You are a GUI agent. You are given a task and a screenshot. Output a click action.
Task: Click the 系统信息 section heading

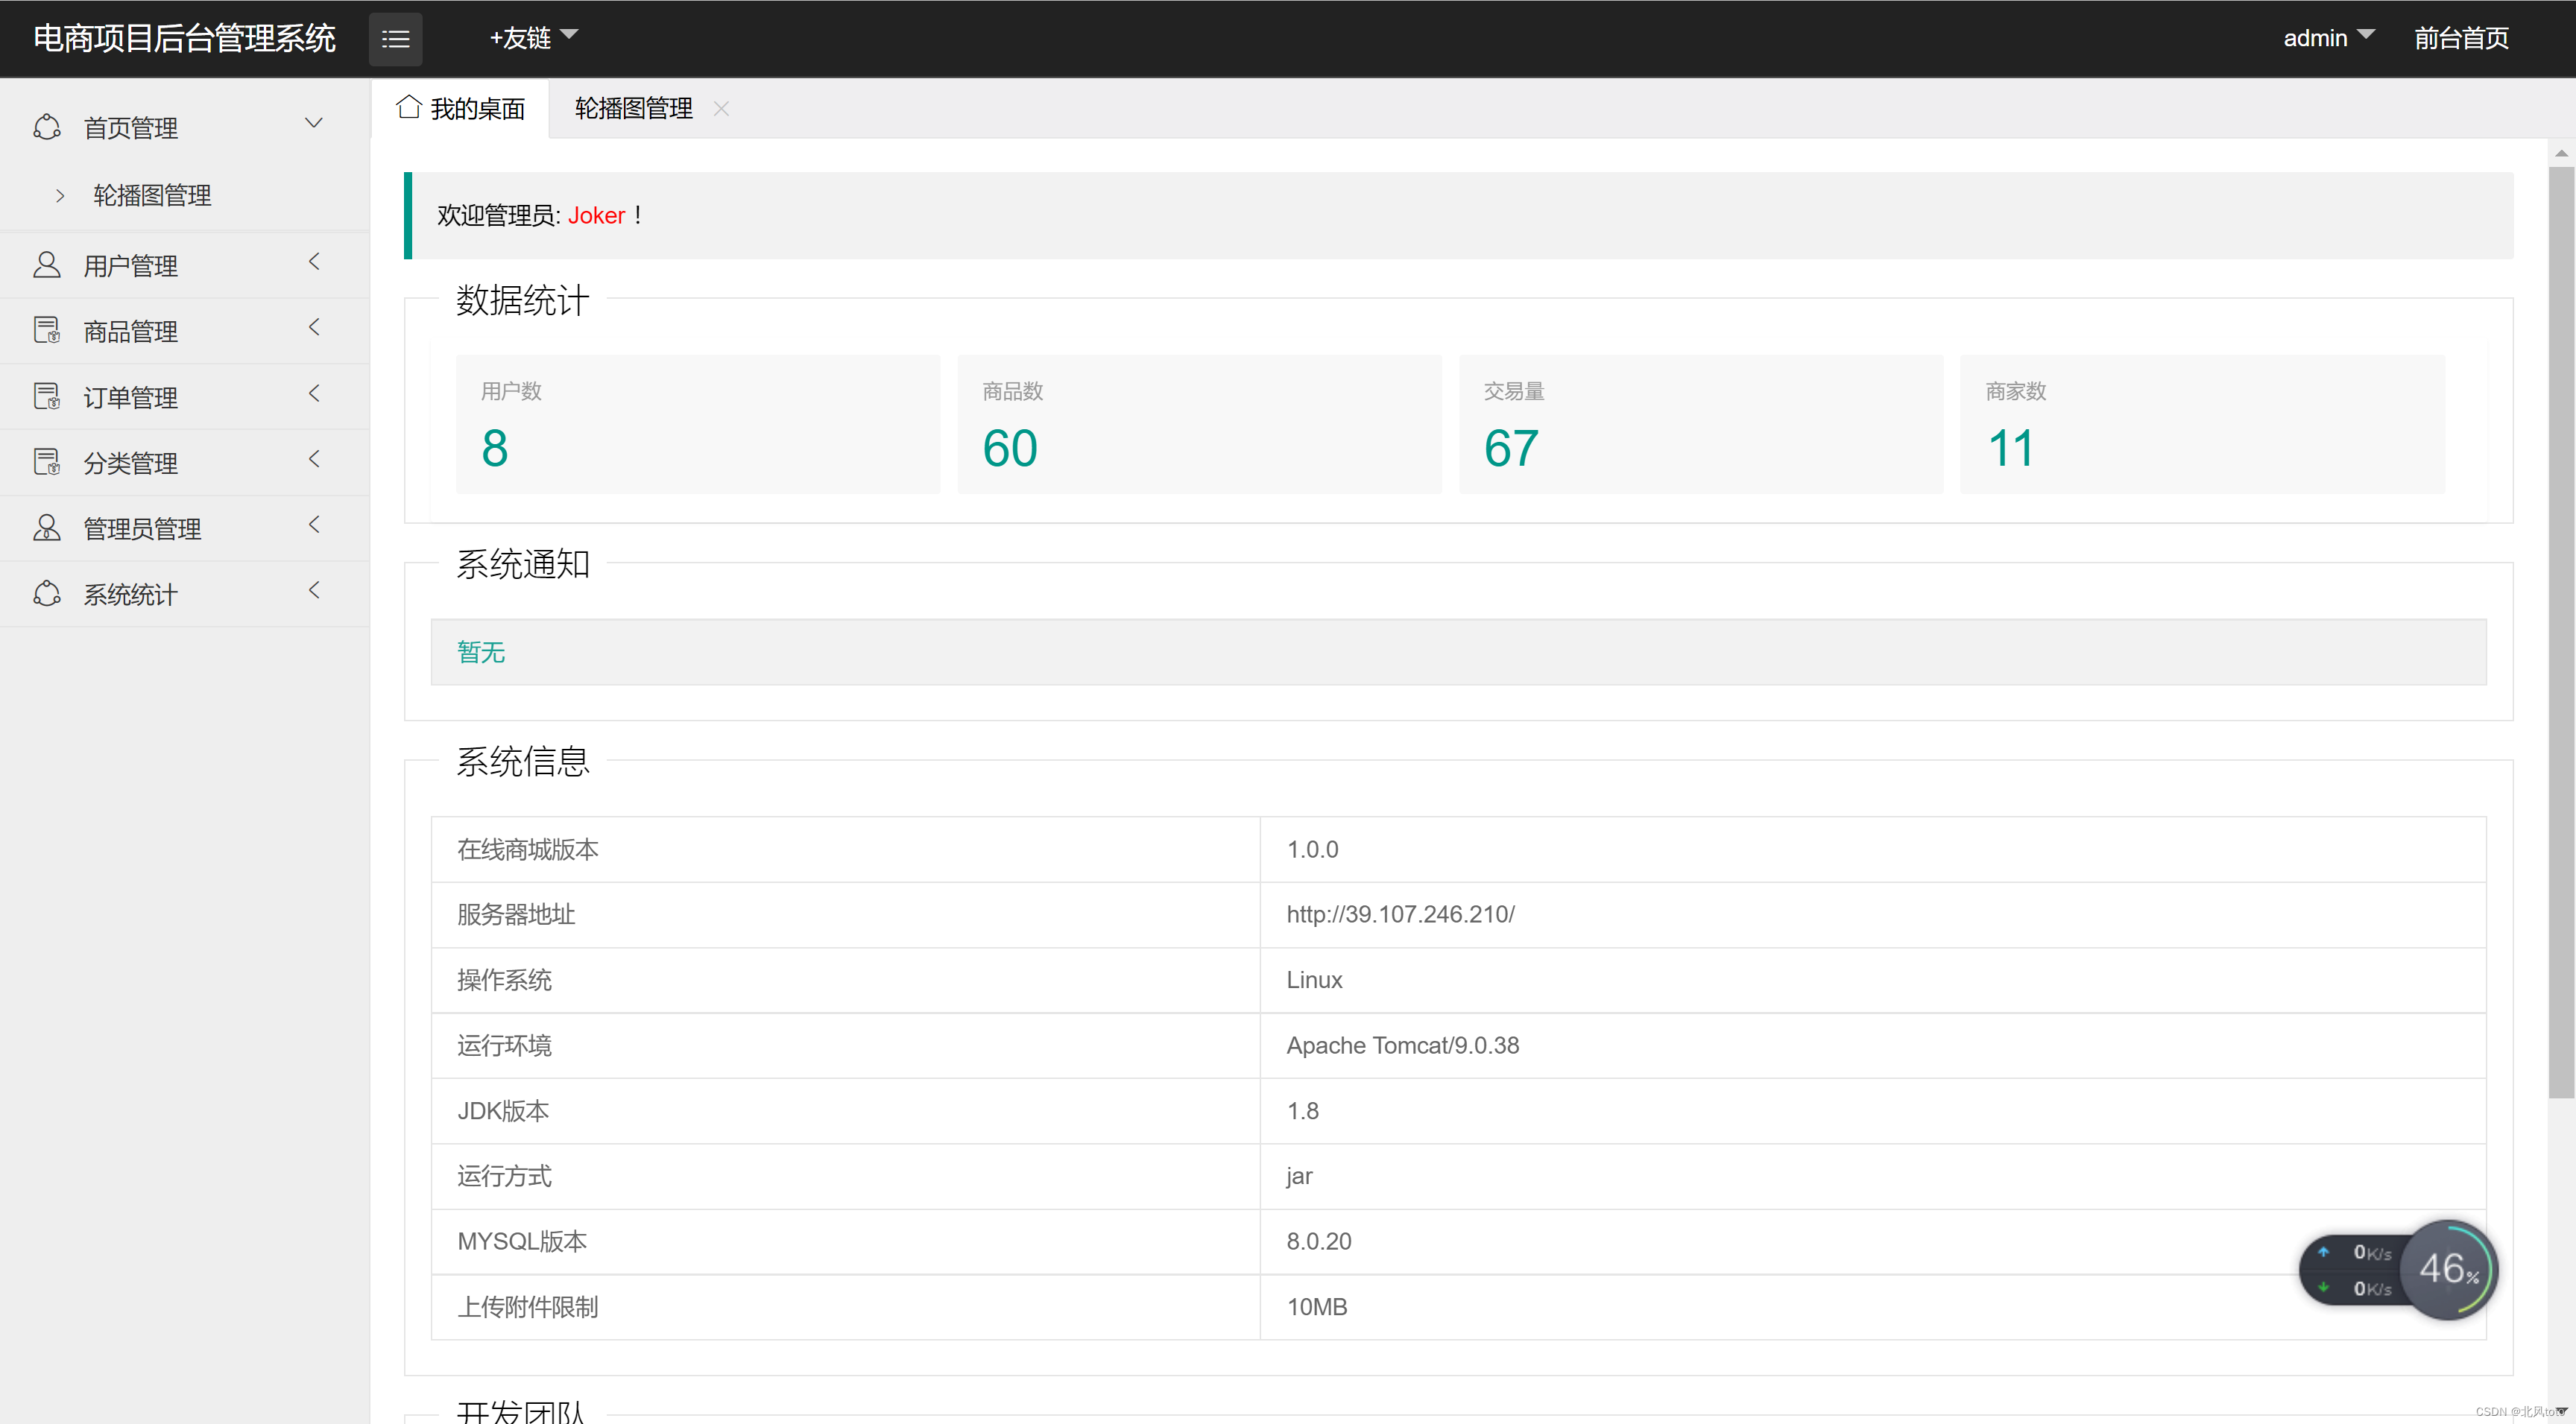click(x=523, y=762)
